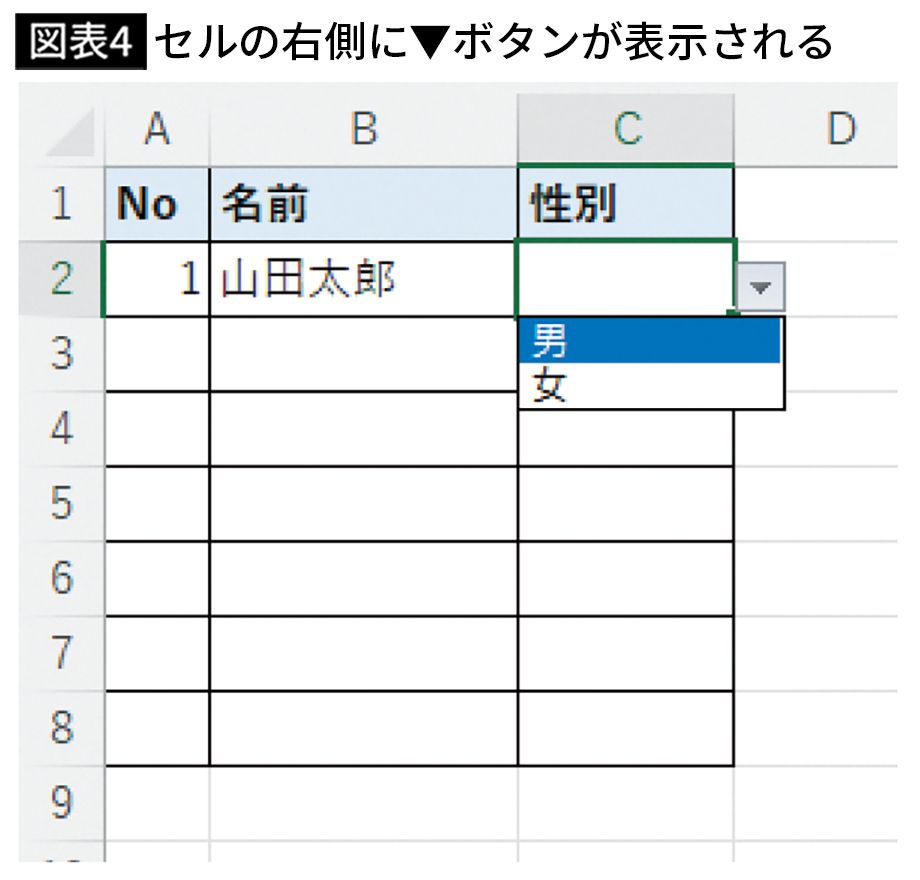Select empty cell A8 in the table
Viewport: 920px width, 880px height.
click(x=157, y=728)
